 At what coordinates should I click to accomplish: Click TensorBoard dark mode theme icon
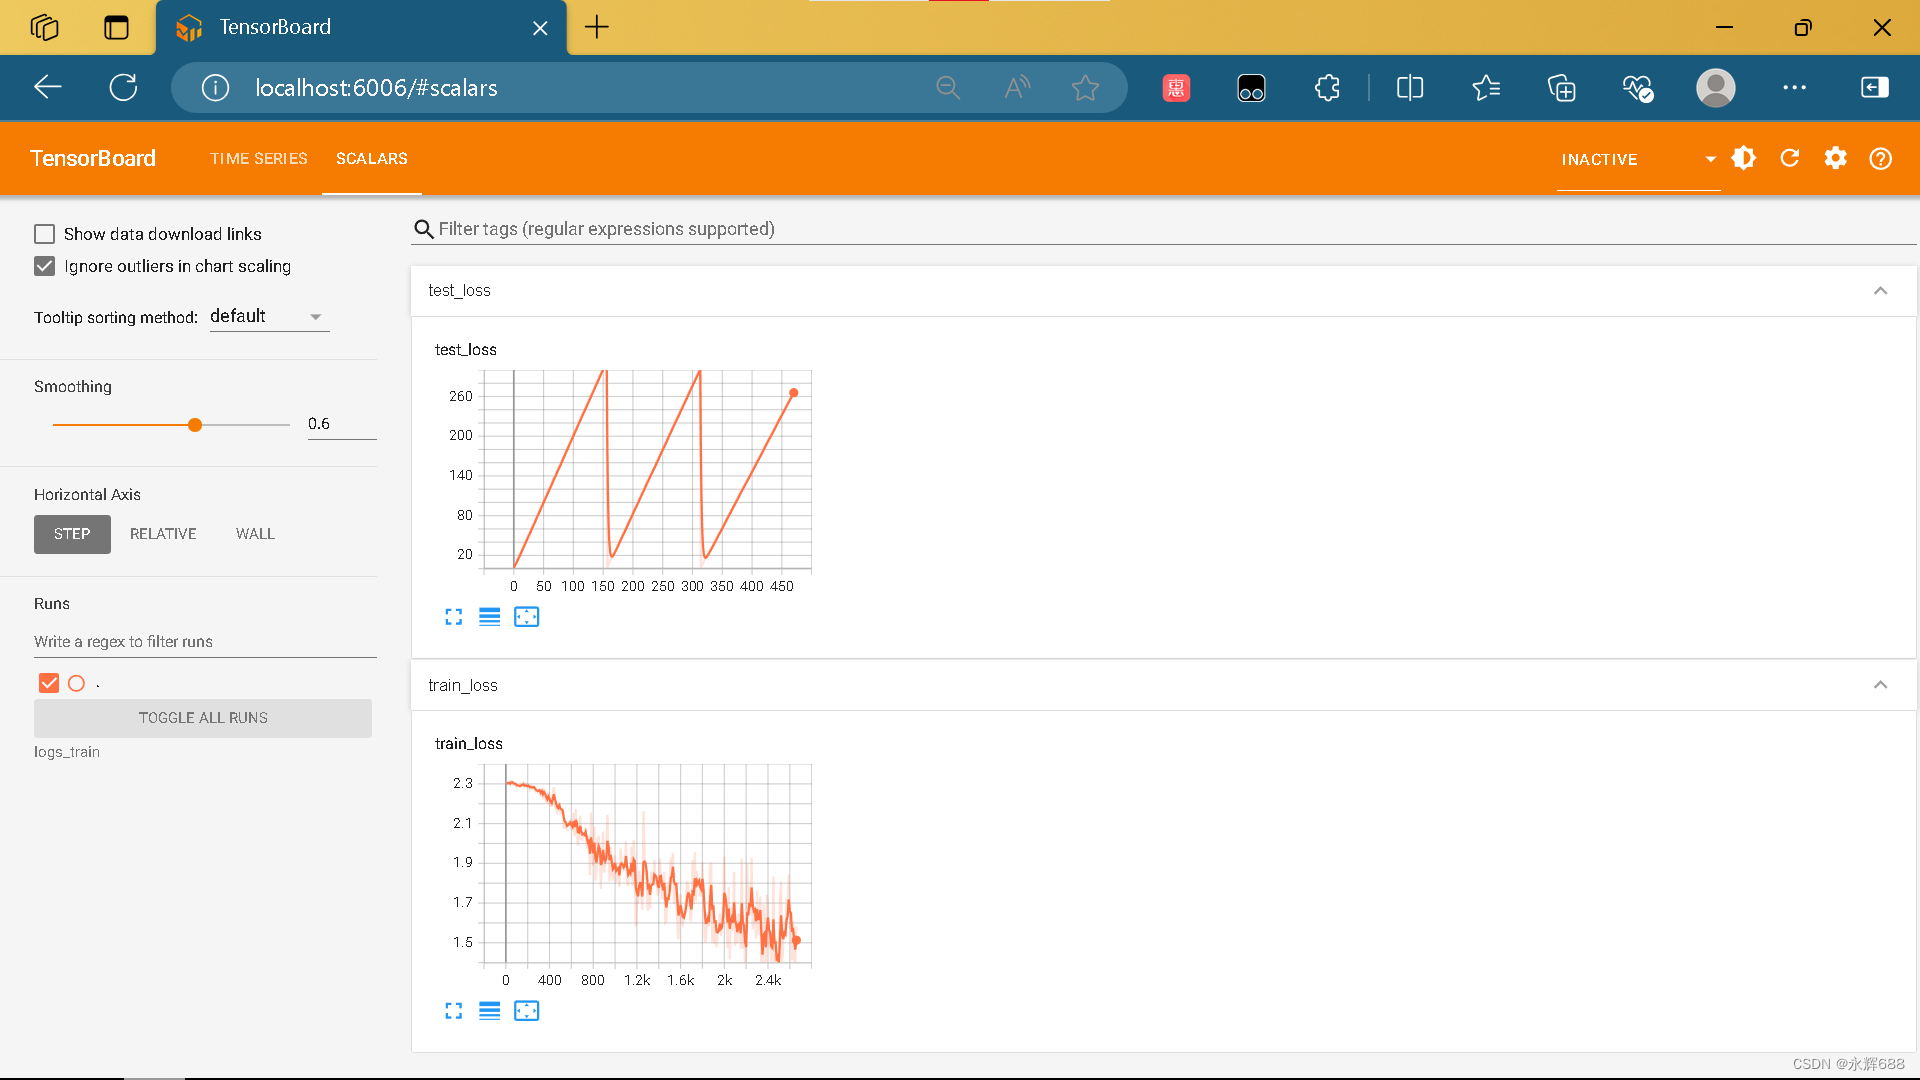pos(1744,158)
